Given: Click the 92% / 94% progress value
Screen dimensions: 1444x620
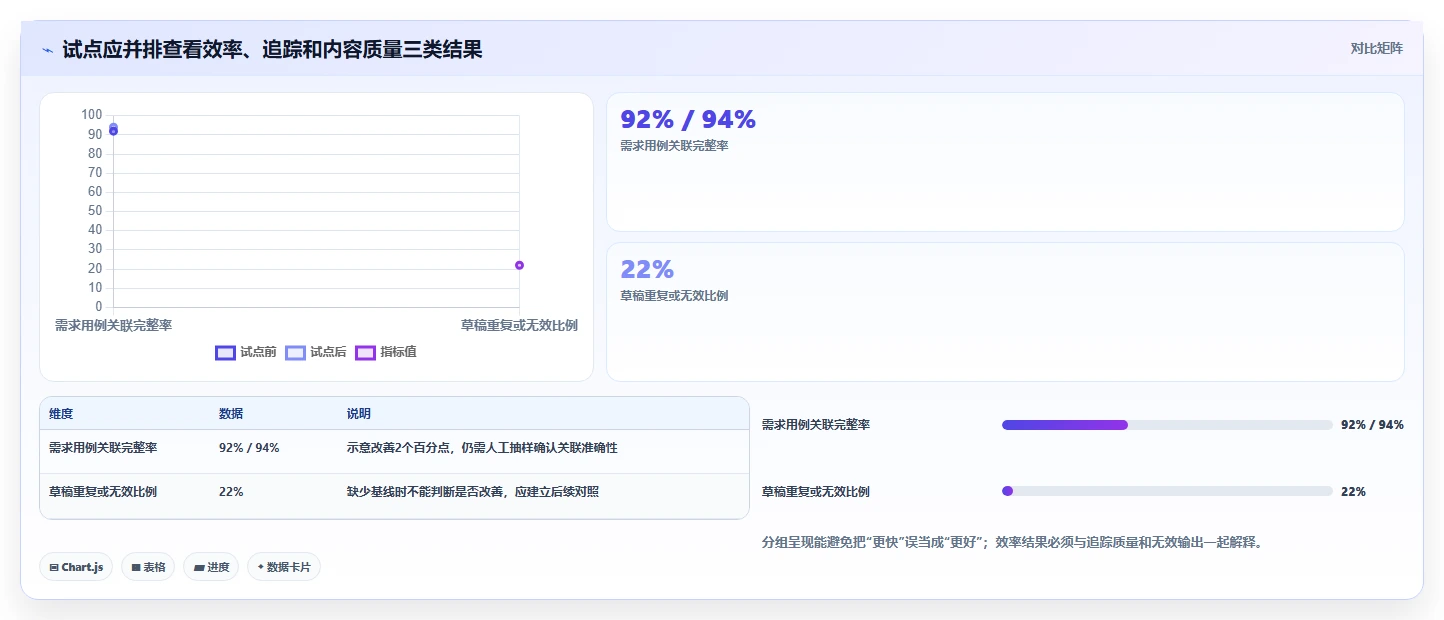Looking at the screenshot, I should point(1372,425).
